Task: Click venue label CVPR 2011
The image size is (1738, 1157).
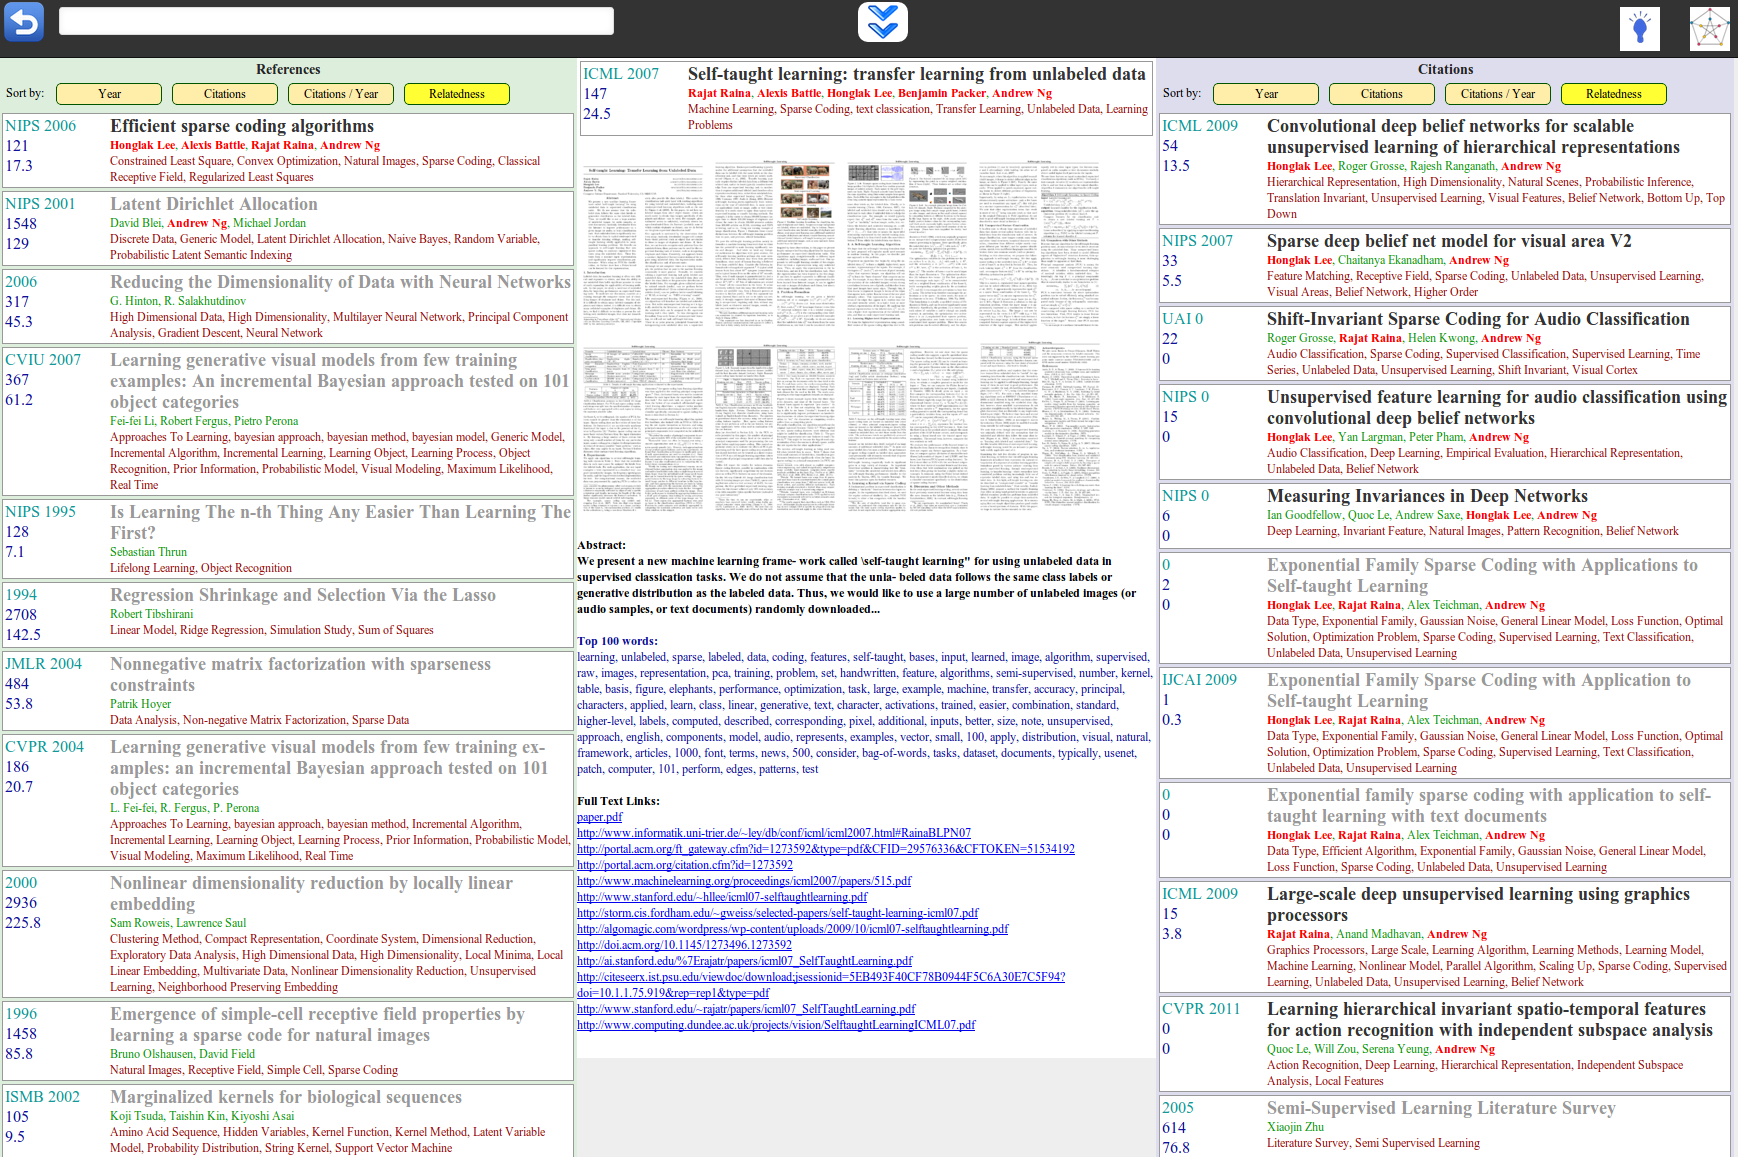Action: 1200,1009
